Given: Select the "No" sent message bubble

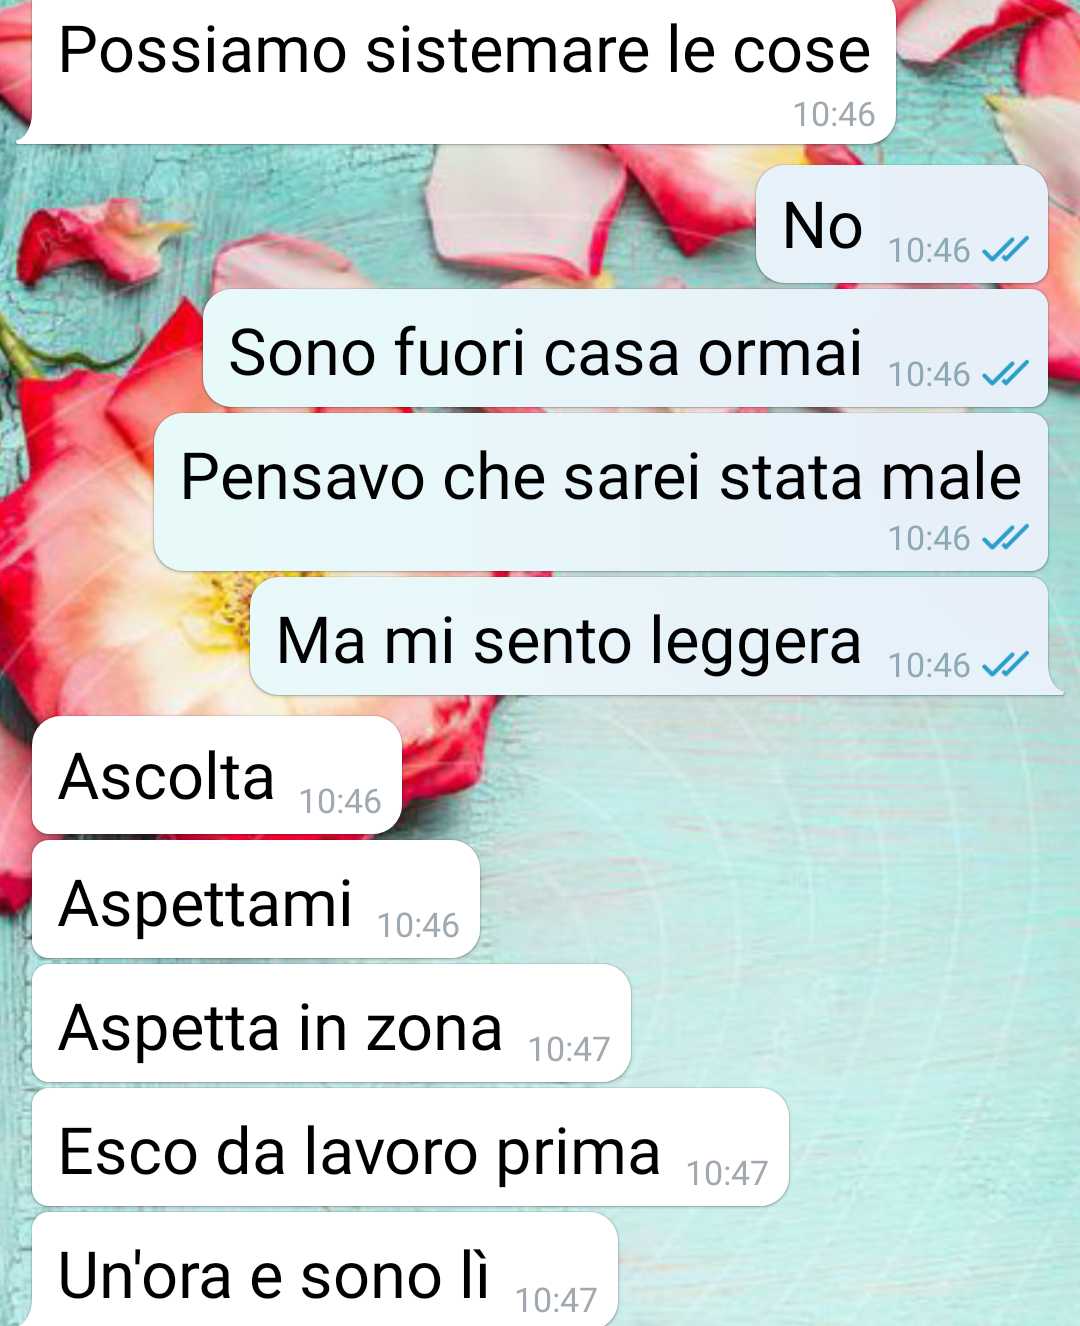Looking at the screenshot, I should 902,224.
